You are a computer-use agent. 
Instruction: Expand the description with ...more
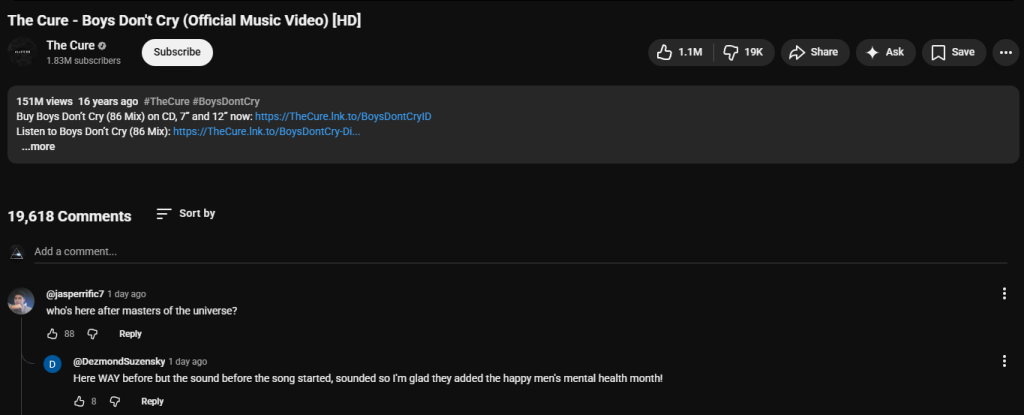[x=38, y=146]
